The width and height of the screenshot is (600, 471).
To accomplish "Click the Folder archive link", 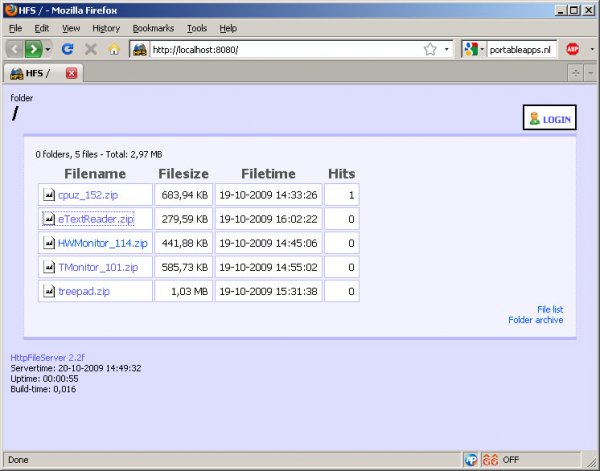I will pos(535,320).
